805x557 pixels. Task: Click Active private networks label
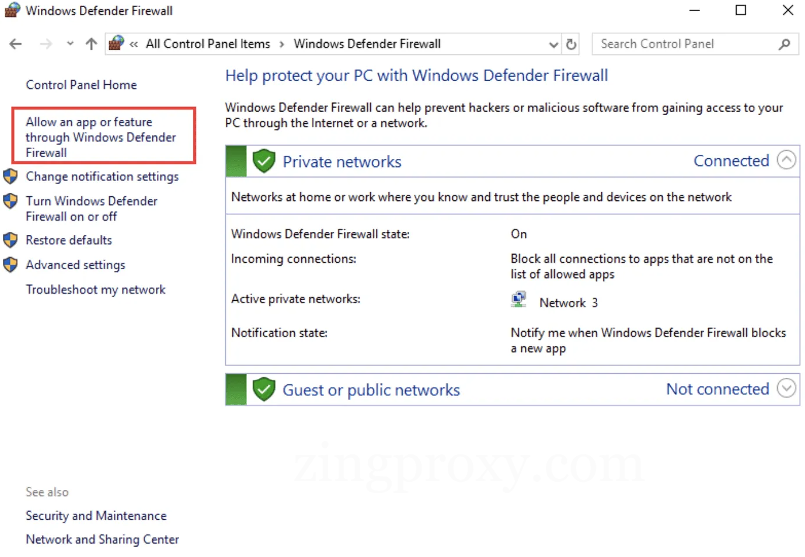296,299
